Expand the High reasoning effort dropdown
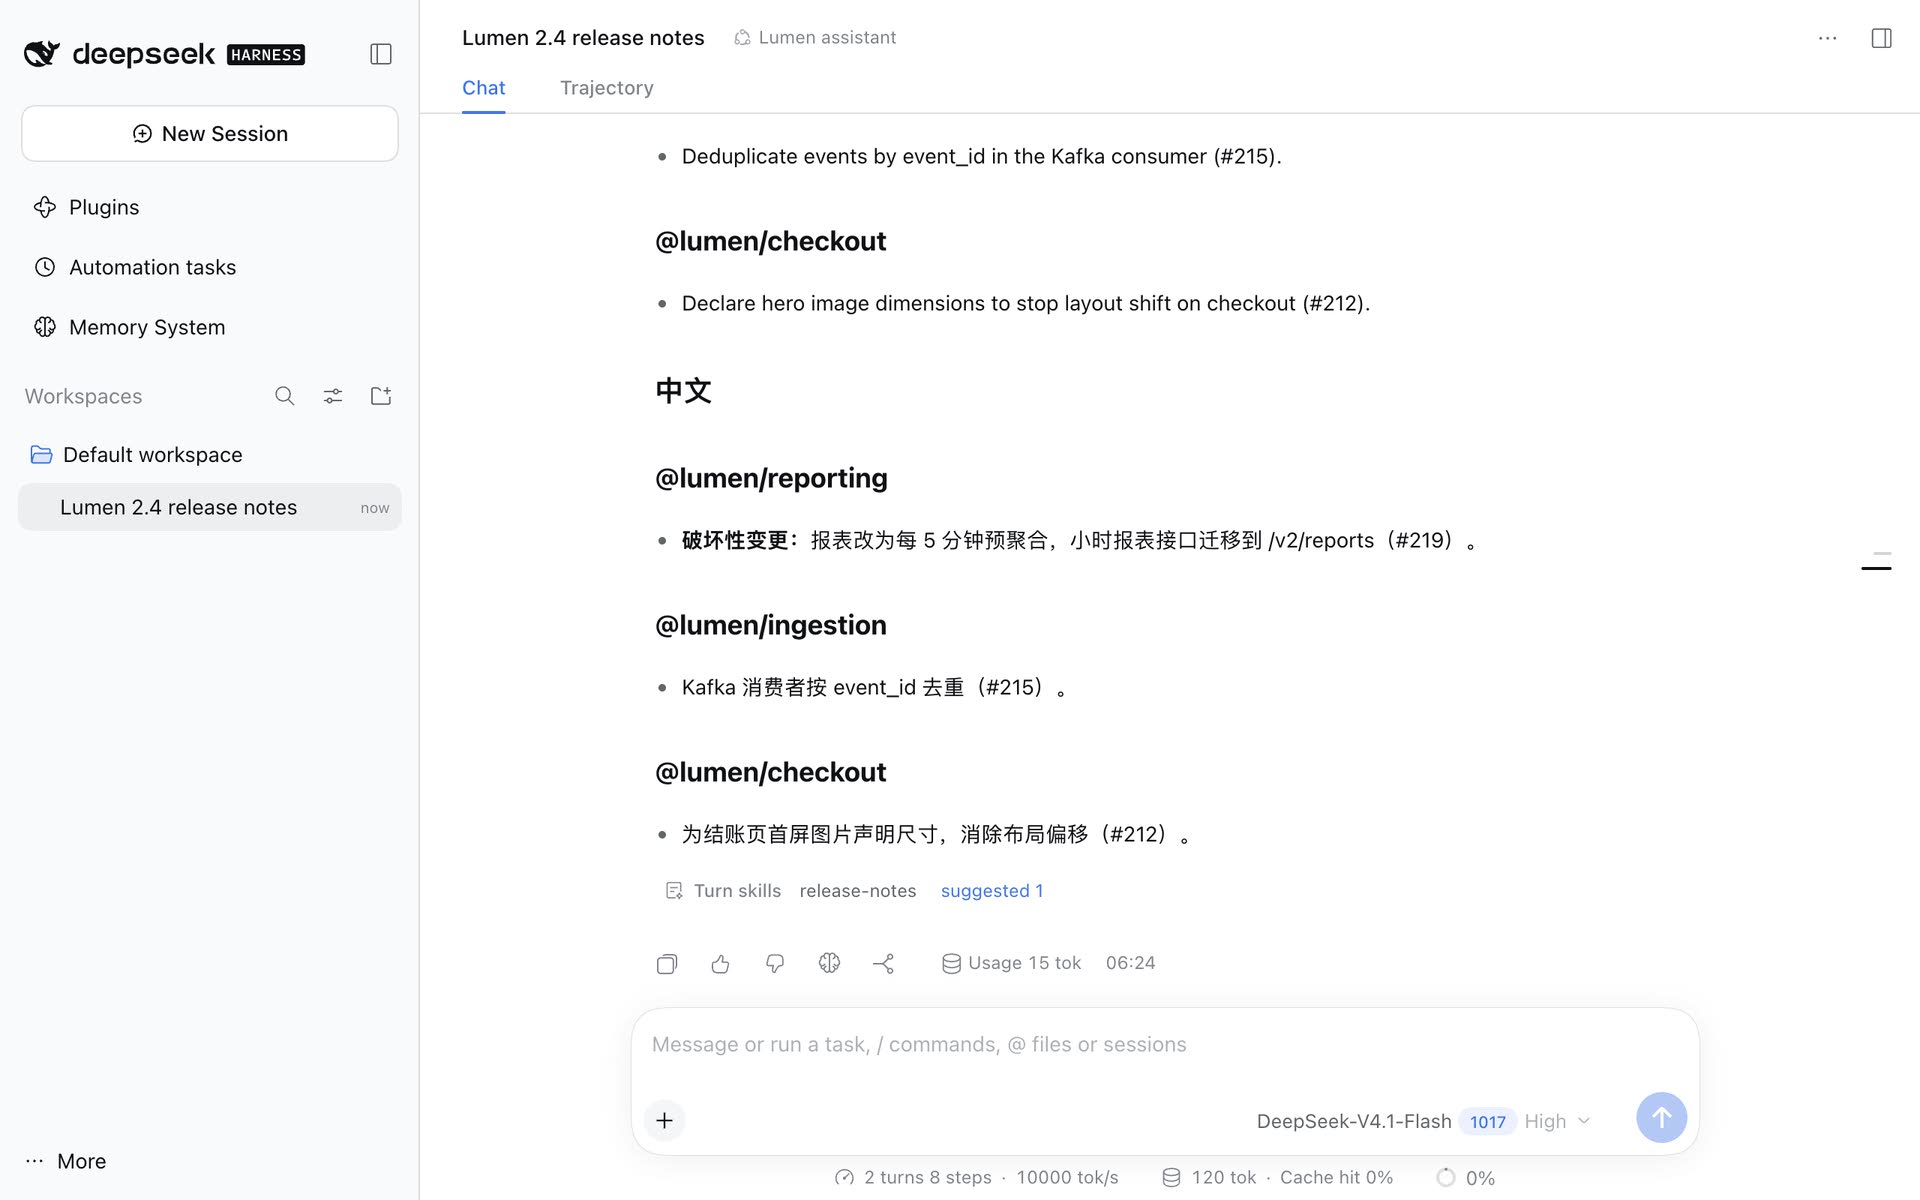This screenshot has width=1920, height=1200. click(1557, 1121)
